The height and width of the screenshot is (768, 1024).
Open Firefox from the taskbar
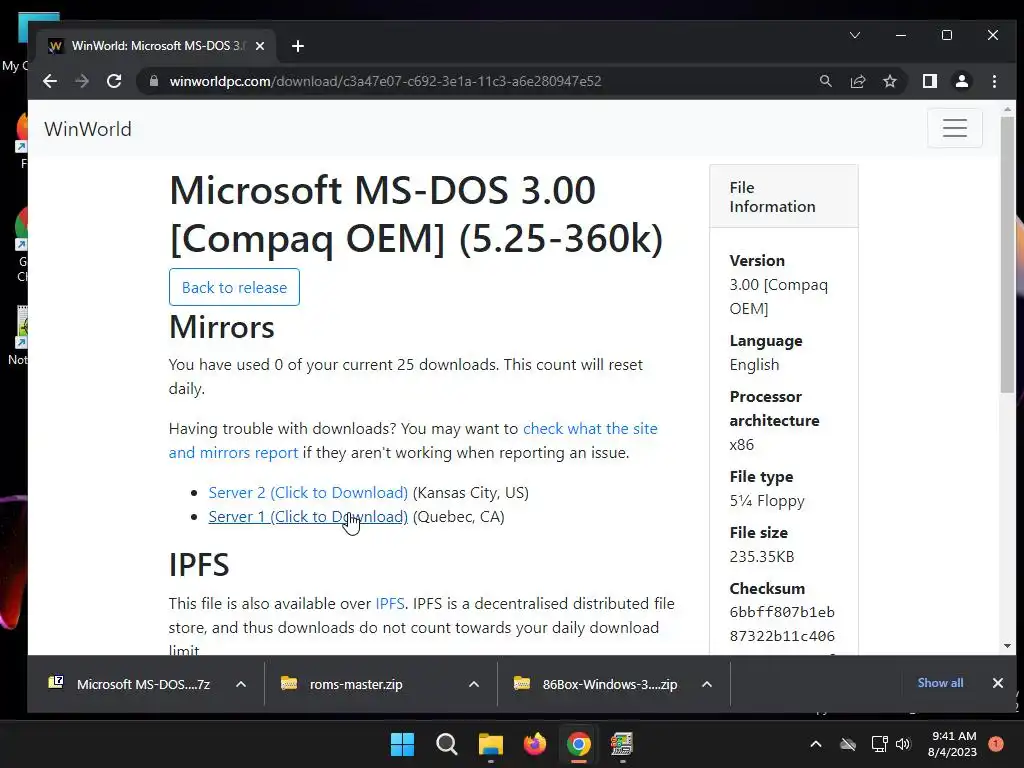(535, 744)
